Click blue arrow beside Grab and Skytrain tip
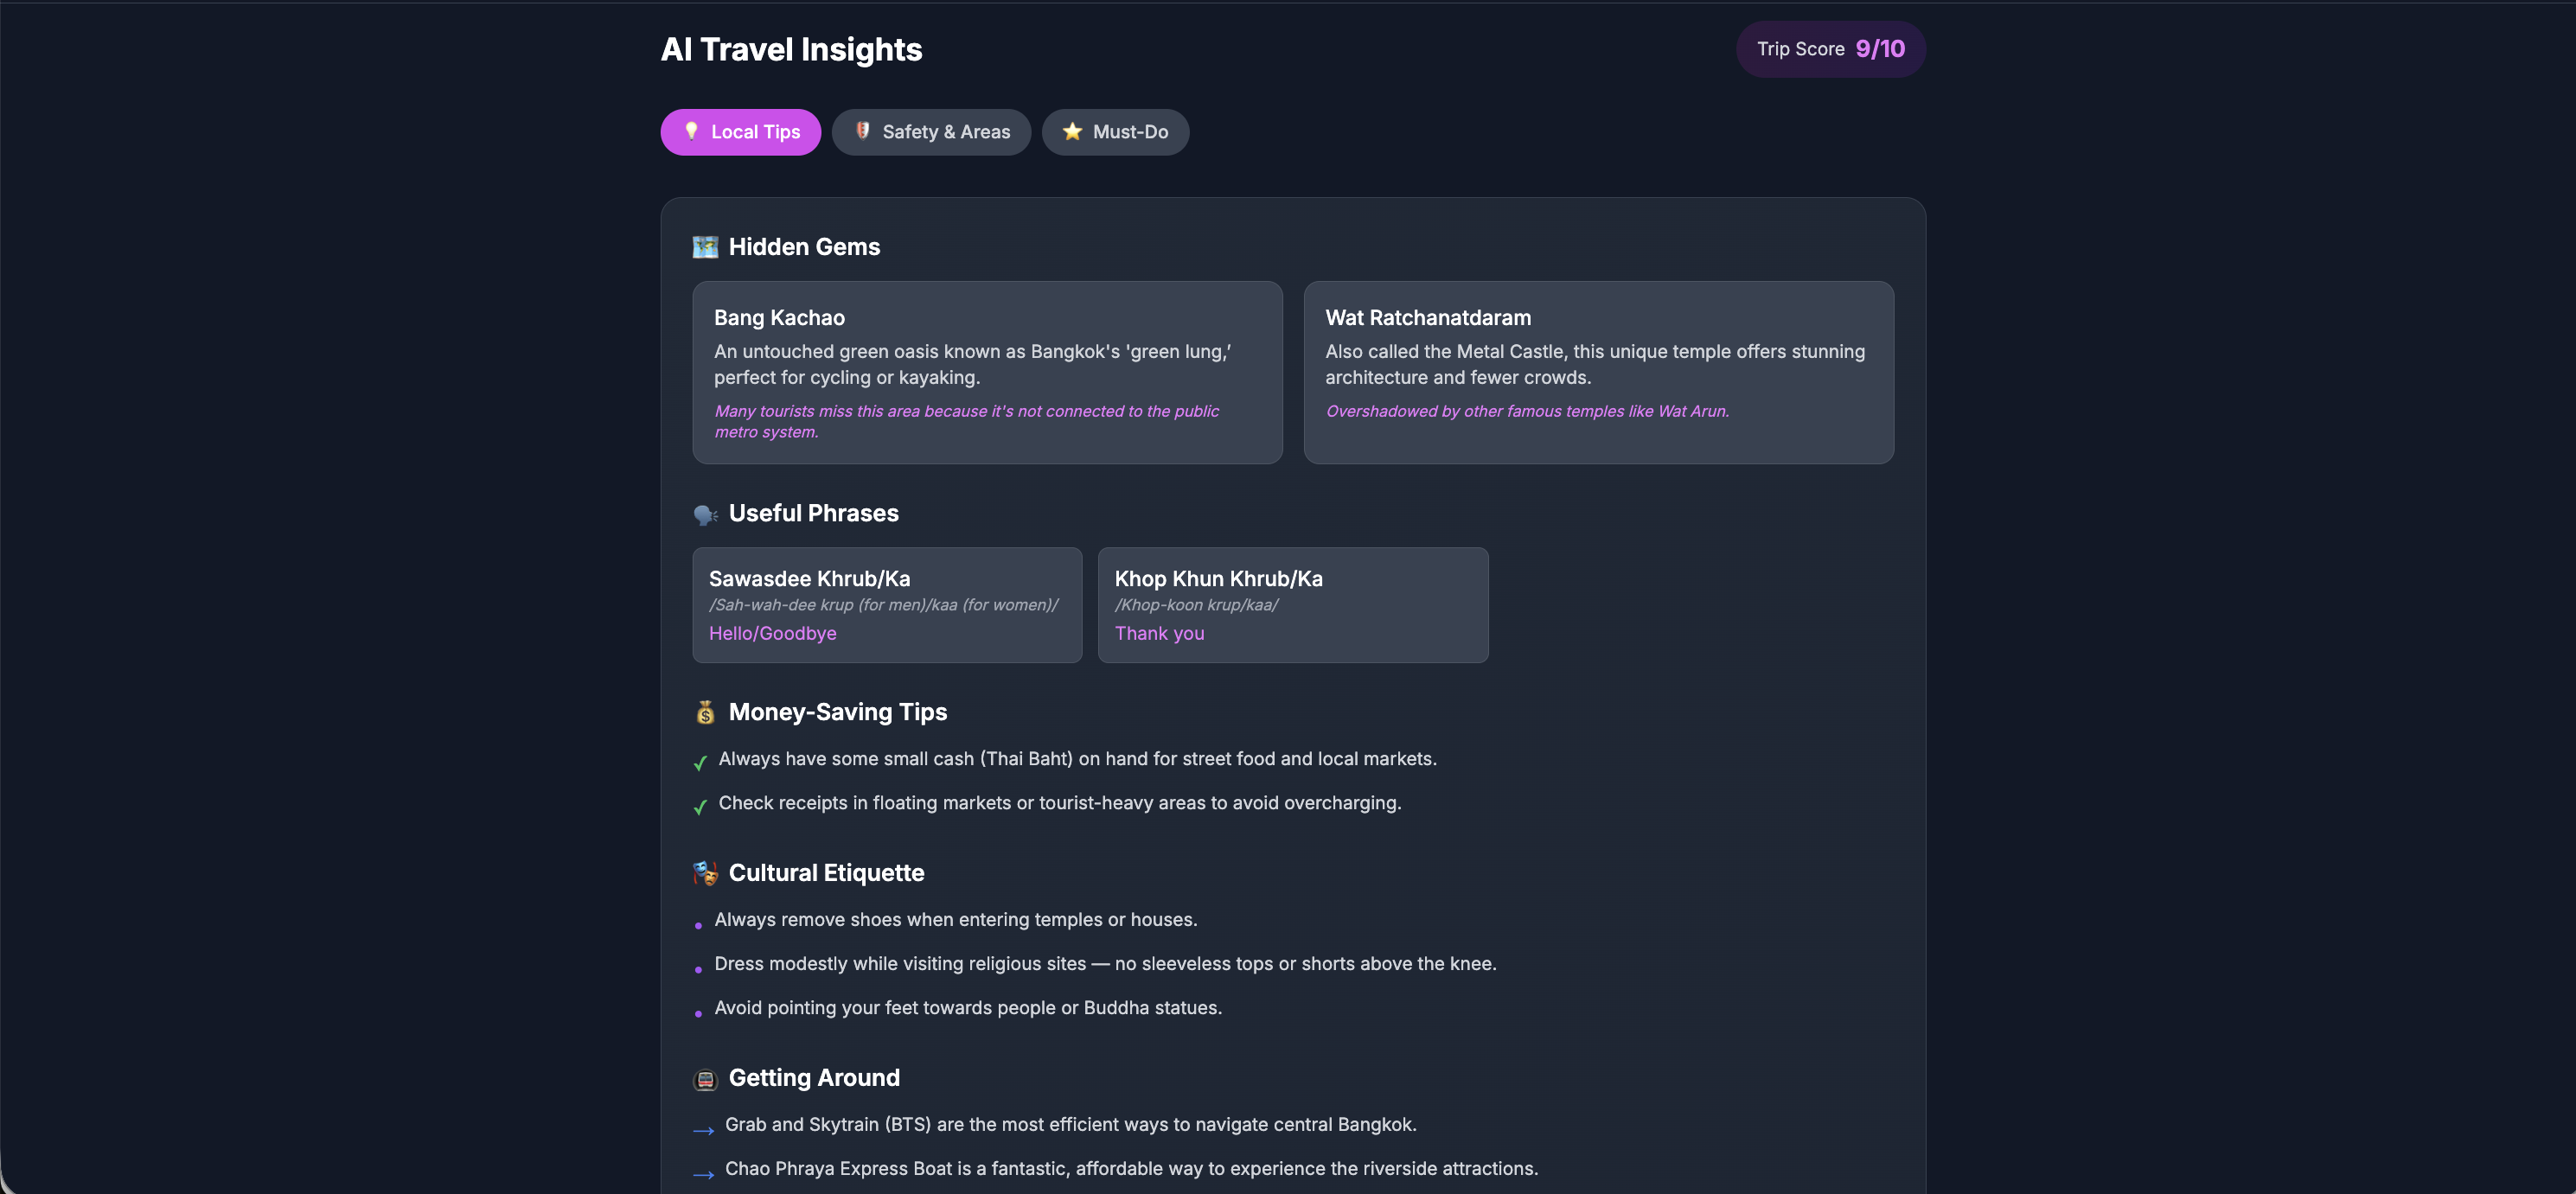The width and height of the screenshot is (2576, 1194). (x=703, y=1130)
